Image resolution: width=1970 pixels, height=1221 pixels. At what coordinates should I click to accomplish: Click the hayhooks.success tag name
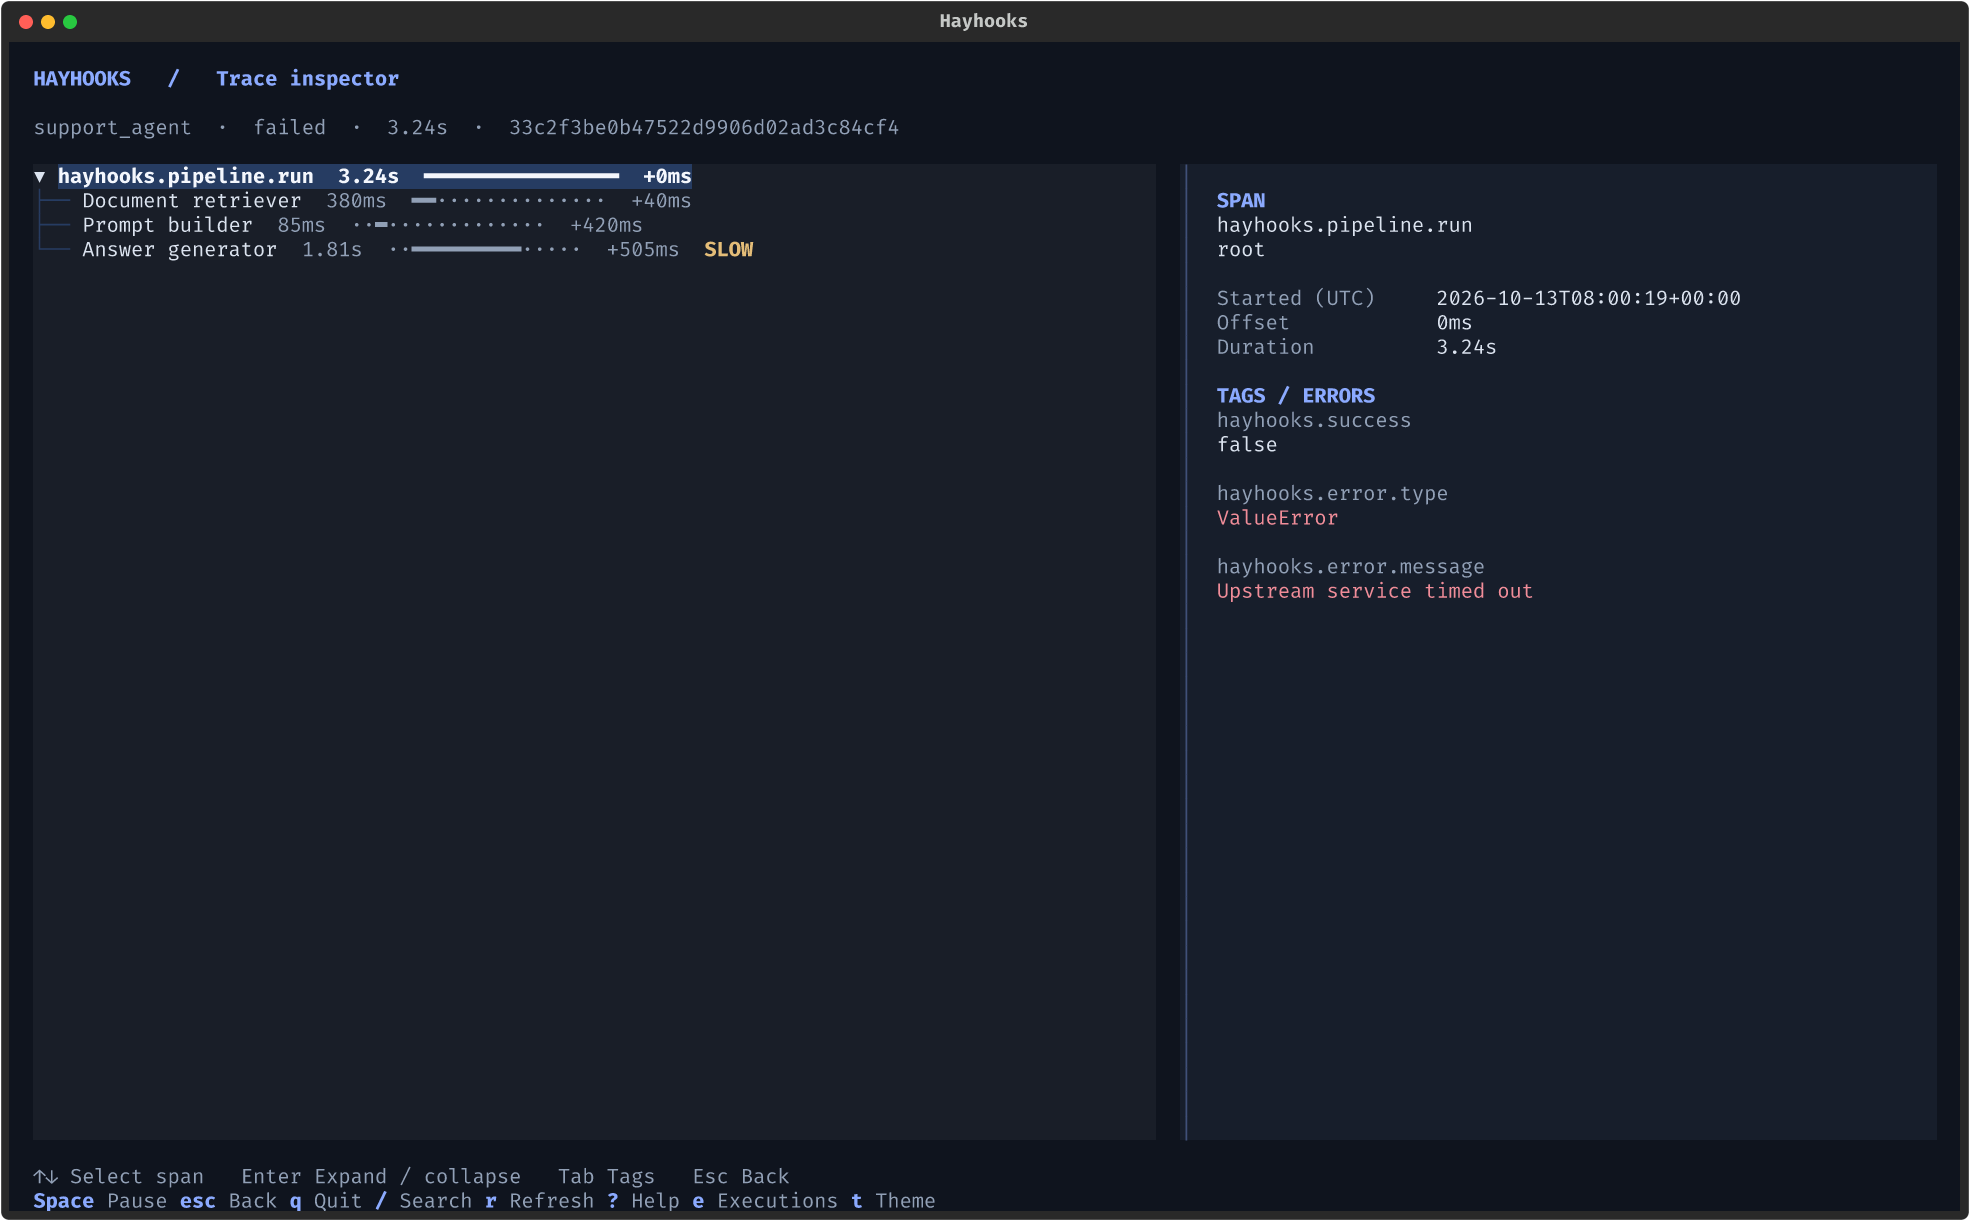1314,421
